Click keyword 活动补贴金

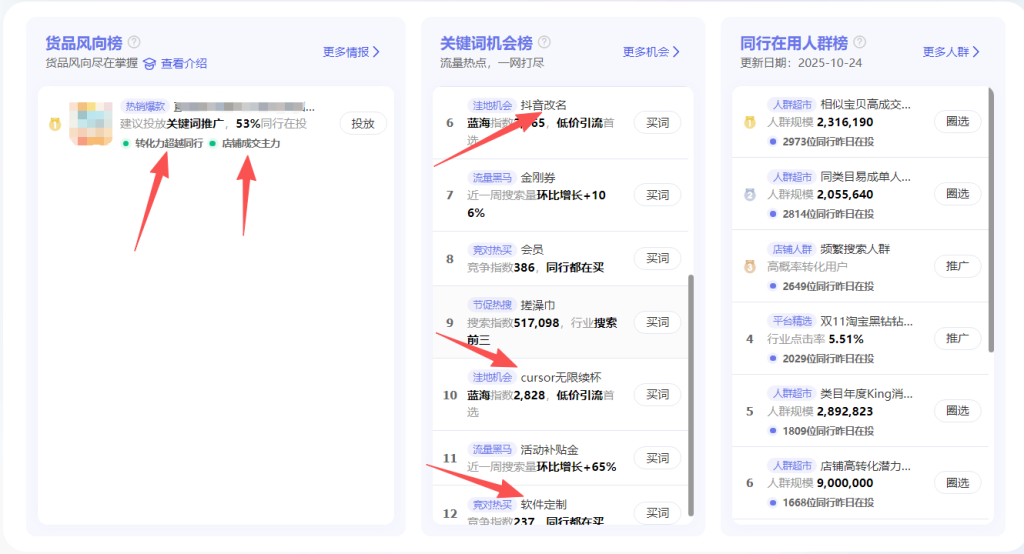pos(549,449)
